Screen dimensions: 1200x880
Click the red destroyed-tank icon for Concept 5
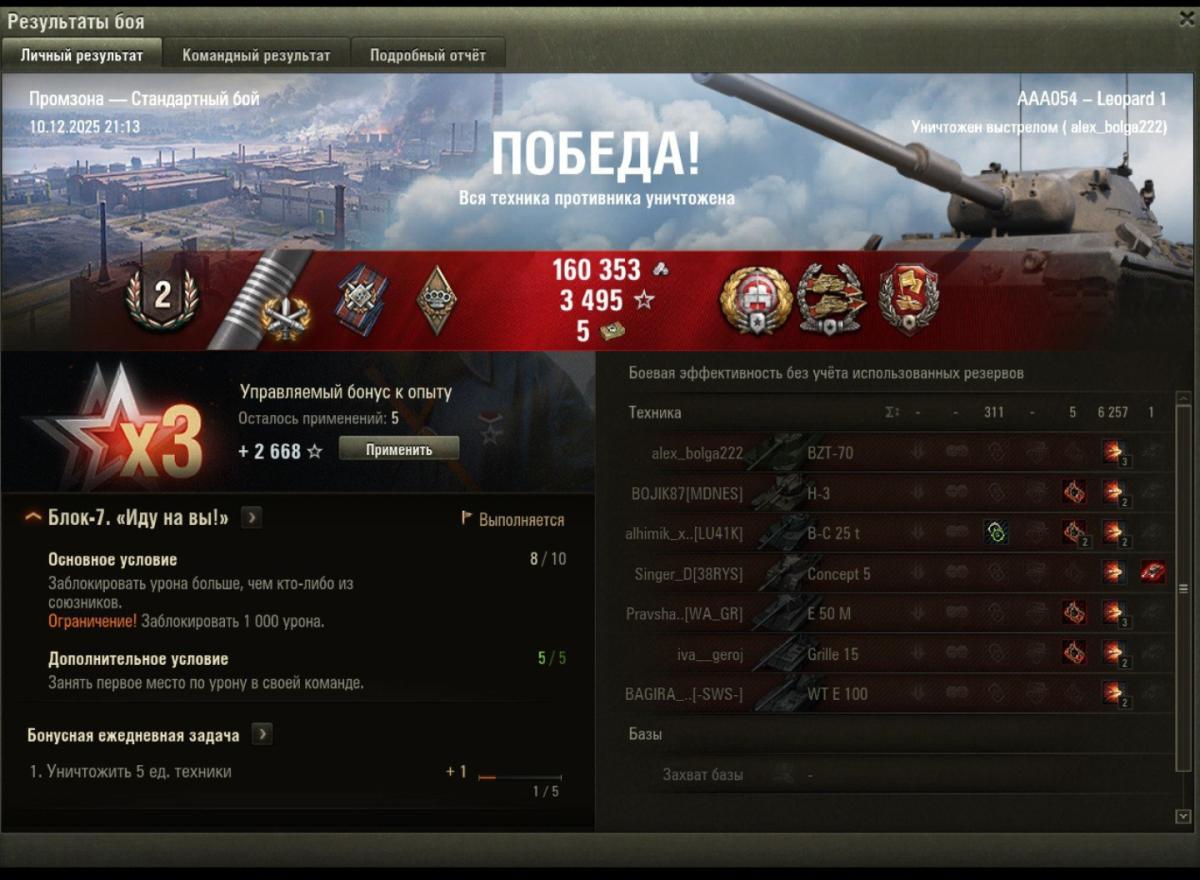pos(1152,573)
